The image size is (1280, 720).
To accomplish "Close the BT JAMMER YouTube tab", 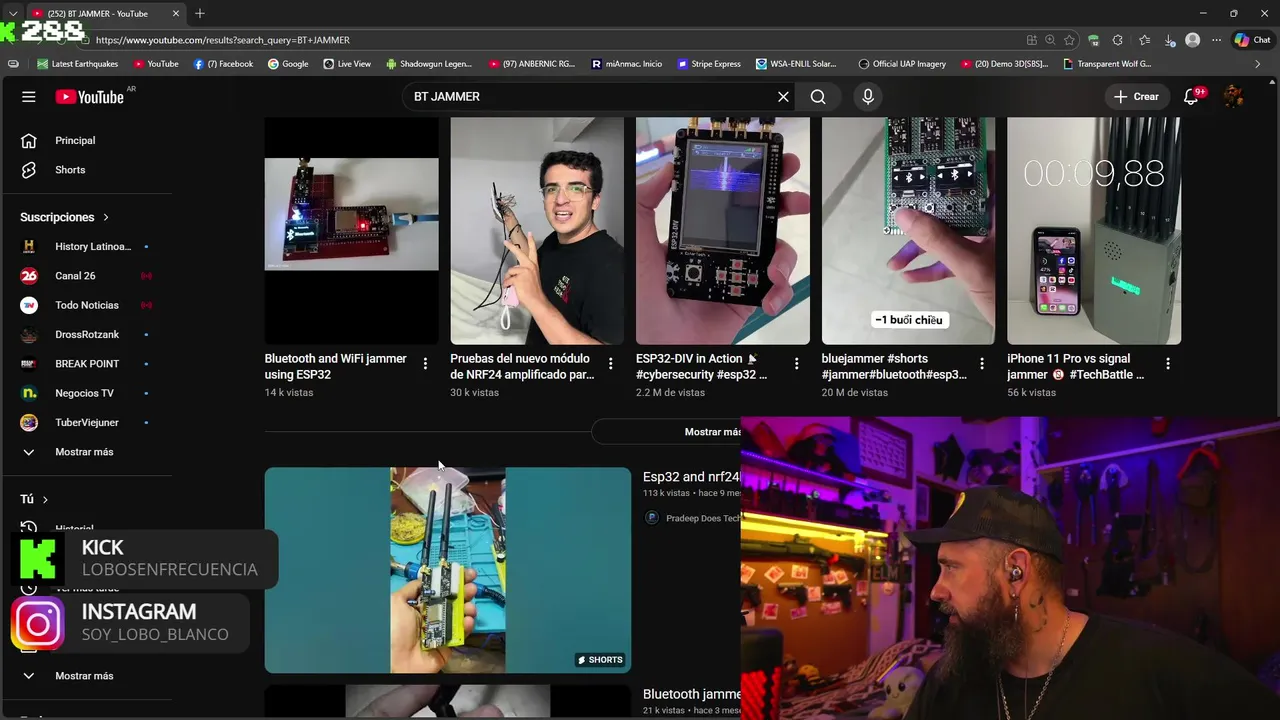I will [177, 13].
